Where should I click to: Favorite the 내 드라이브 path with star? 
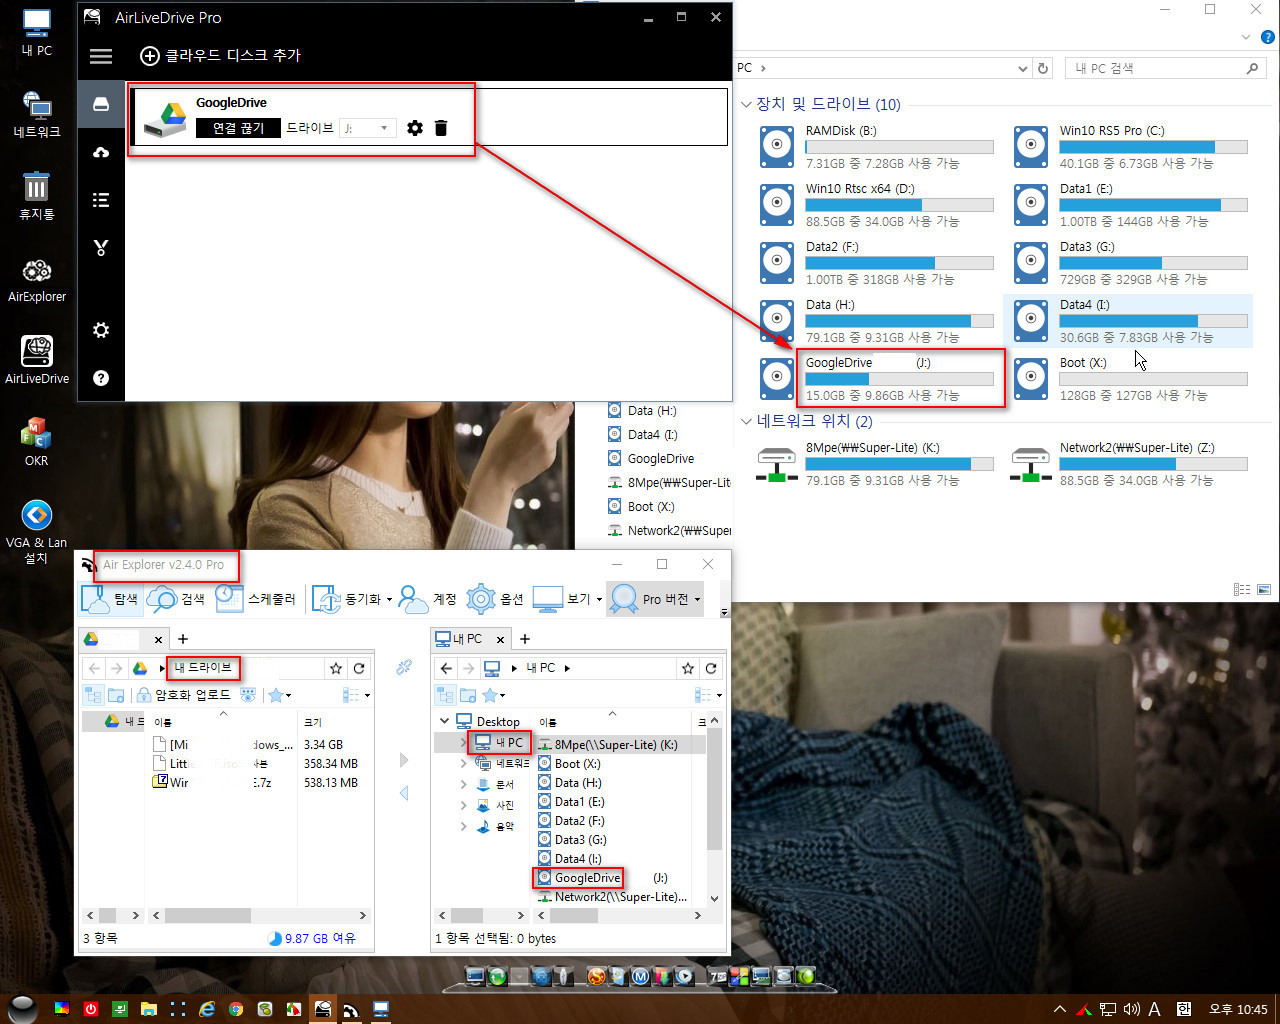336,668
